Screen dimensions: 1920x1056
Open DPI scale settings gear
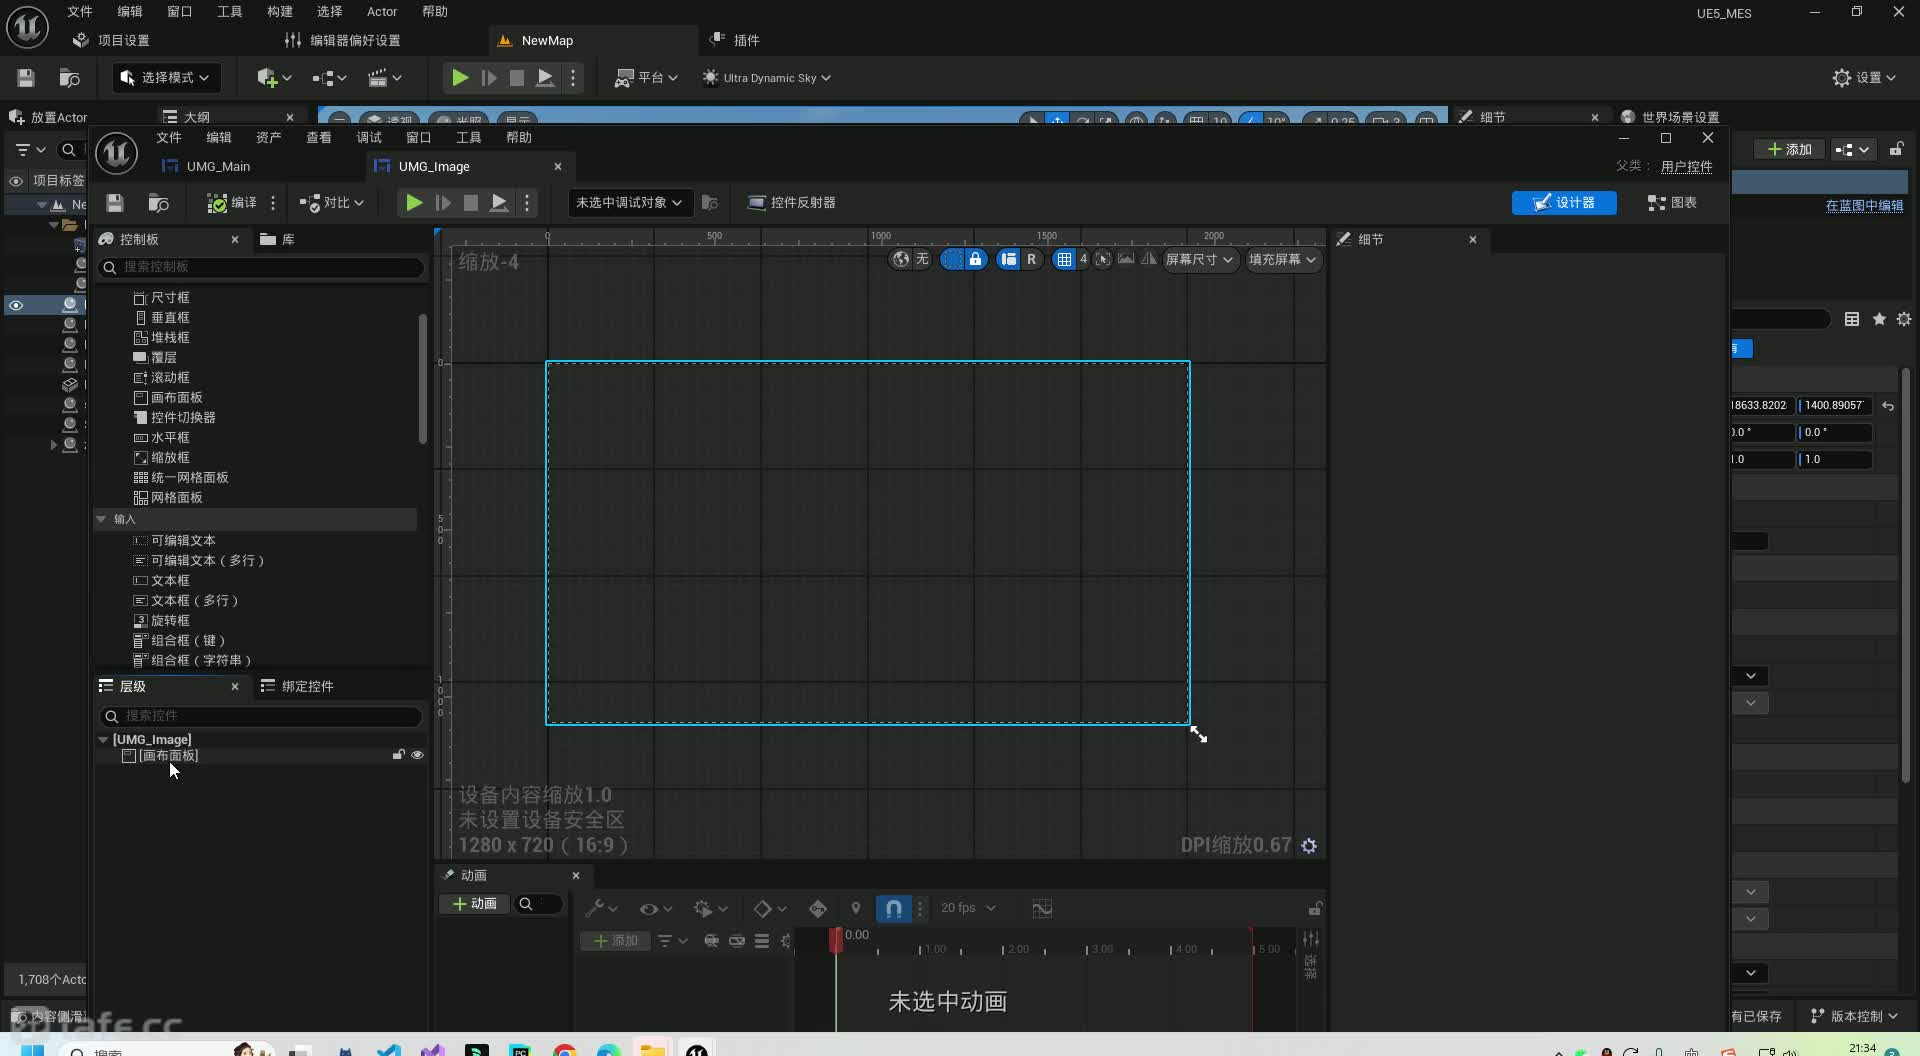click(1309, 846)
